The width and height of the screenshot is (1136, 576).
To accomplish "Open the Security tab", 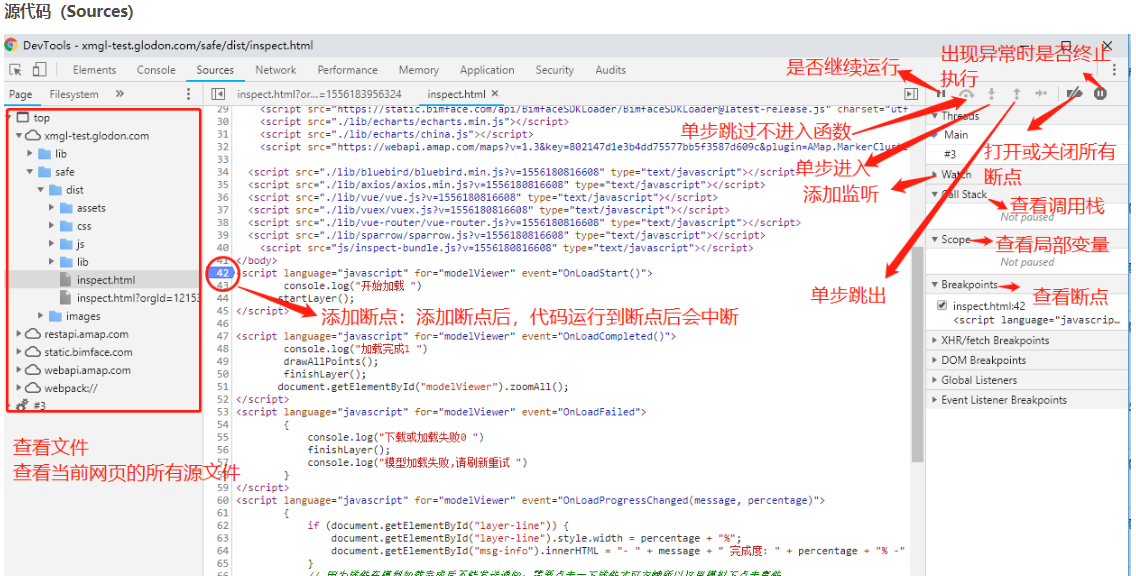I will [554, 70].
